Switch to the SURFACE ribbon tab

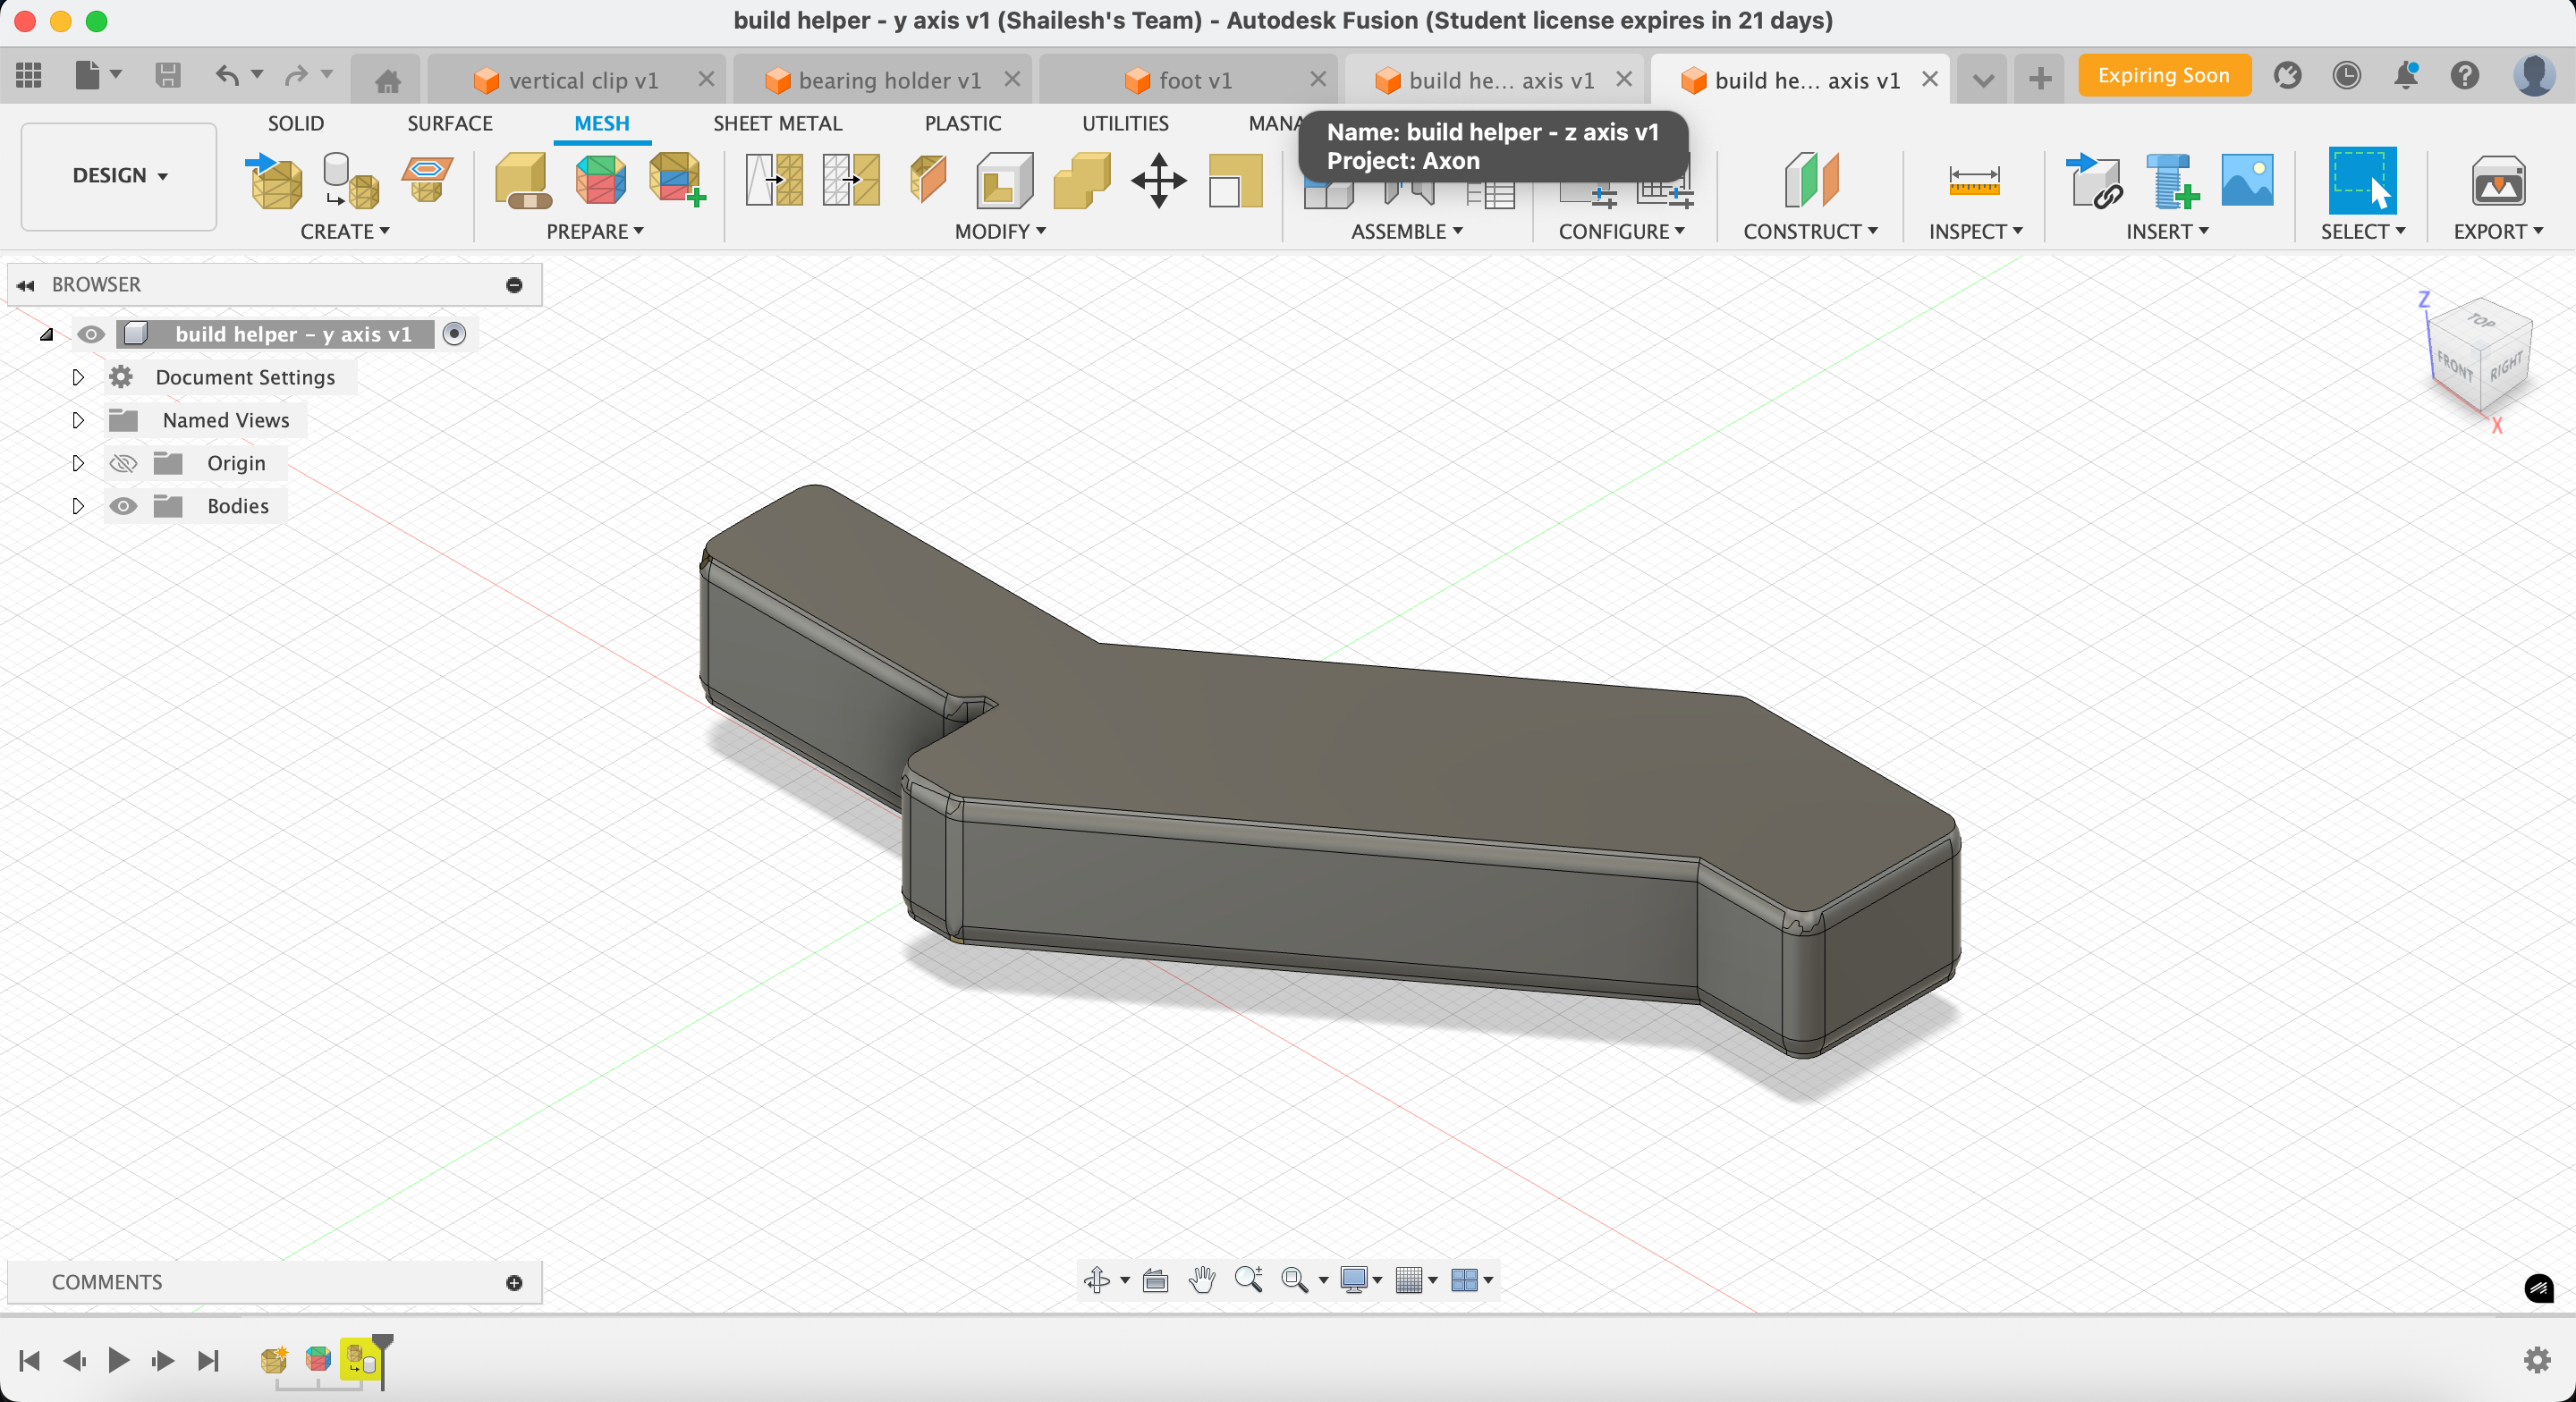pyautogui.click(x=450, y=123)
